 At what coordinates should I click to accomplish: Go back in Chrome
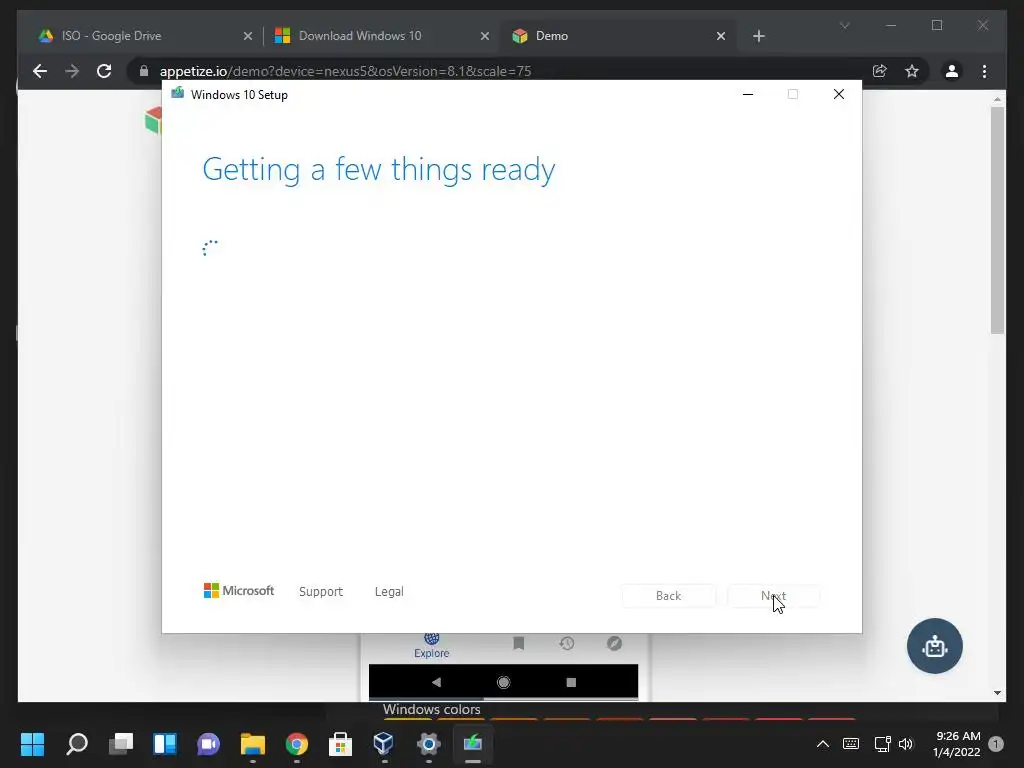(40, 71)
